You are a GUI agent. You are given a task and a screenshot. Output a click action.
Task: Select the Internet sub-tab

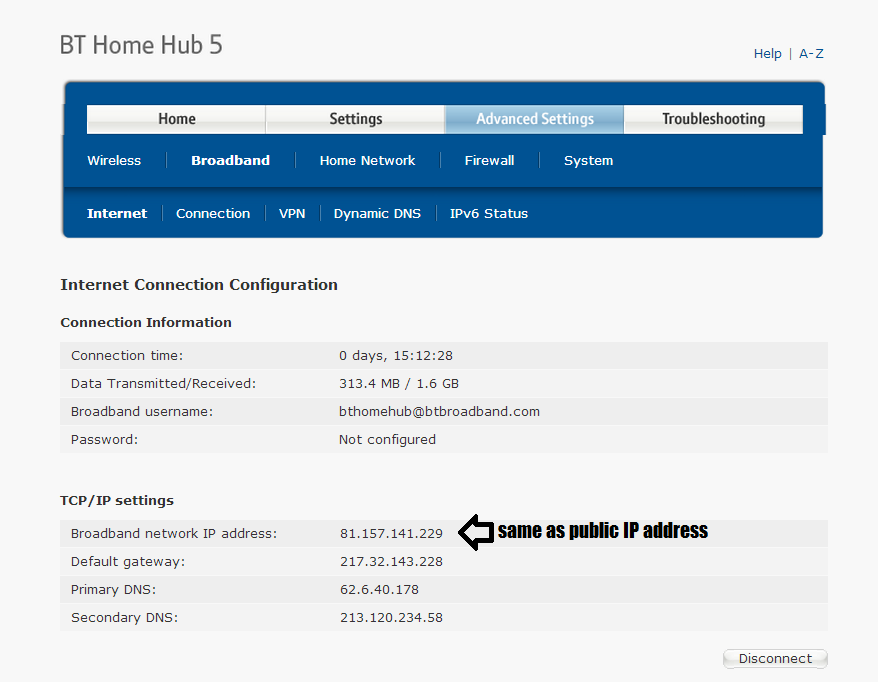click(117, 213)
